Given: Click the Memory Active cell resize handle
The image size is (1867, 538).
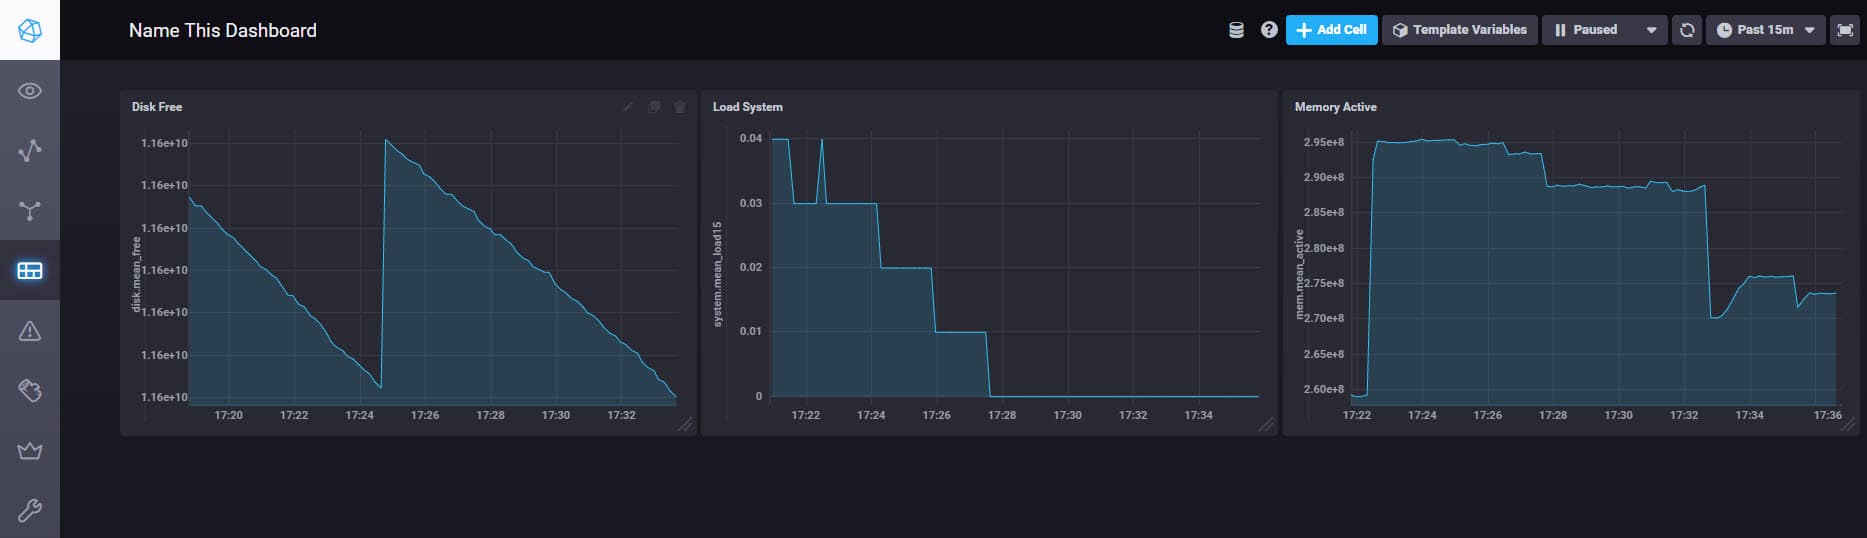Looking at the screenshot, I should 1848,425.
